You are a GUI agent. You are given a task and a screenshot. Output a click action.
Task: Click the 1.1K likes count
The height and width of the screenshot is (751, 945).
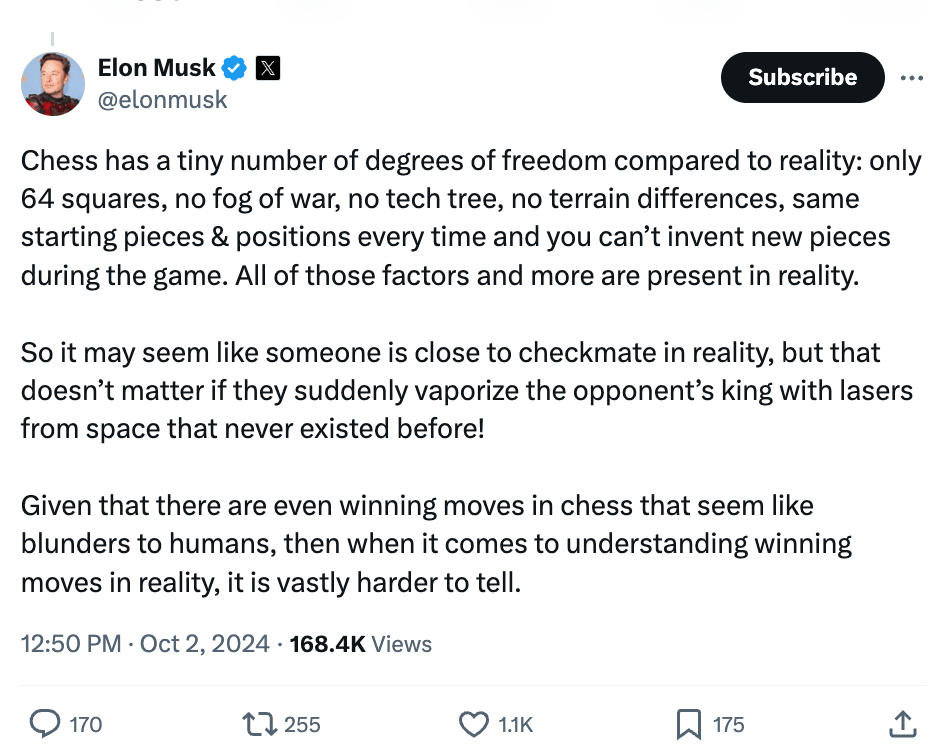pos(516,724)
